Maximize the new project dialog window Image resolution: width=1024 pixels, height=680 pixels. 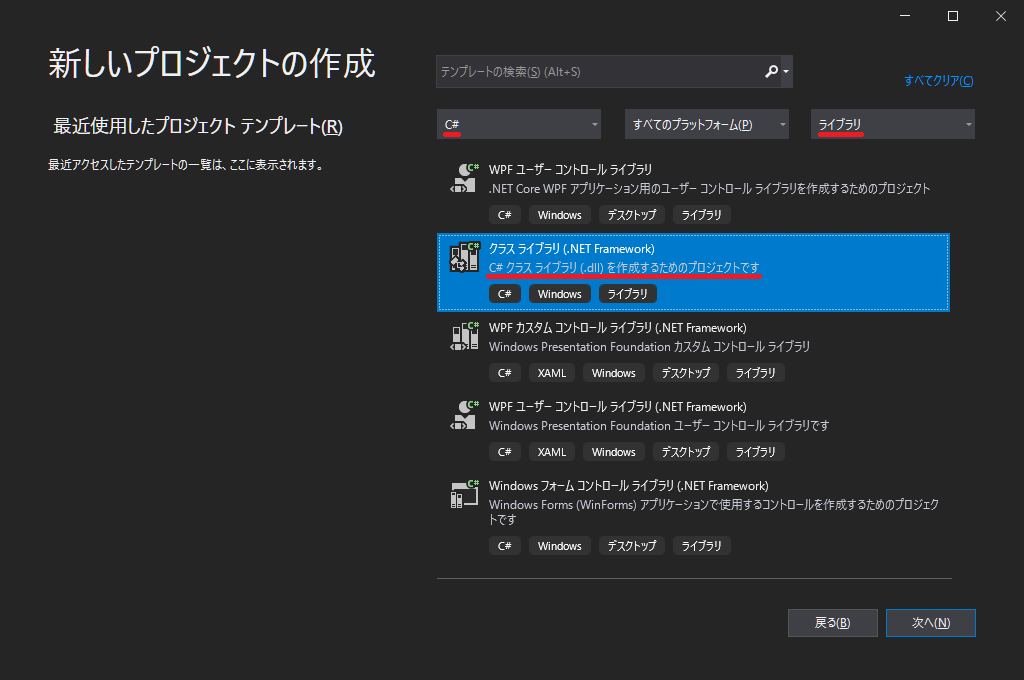click(x=953, y=16)
